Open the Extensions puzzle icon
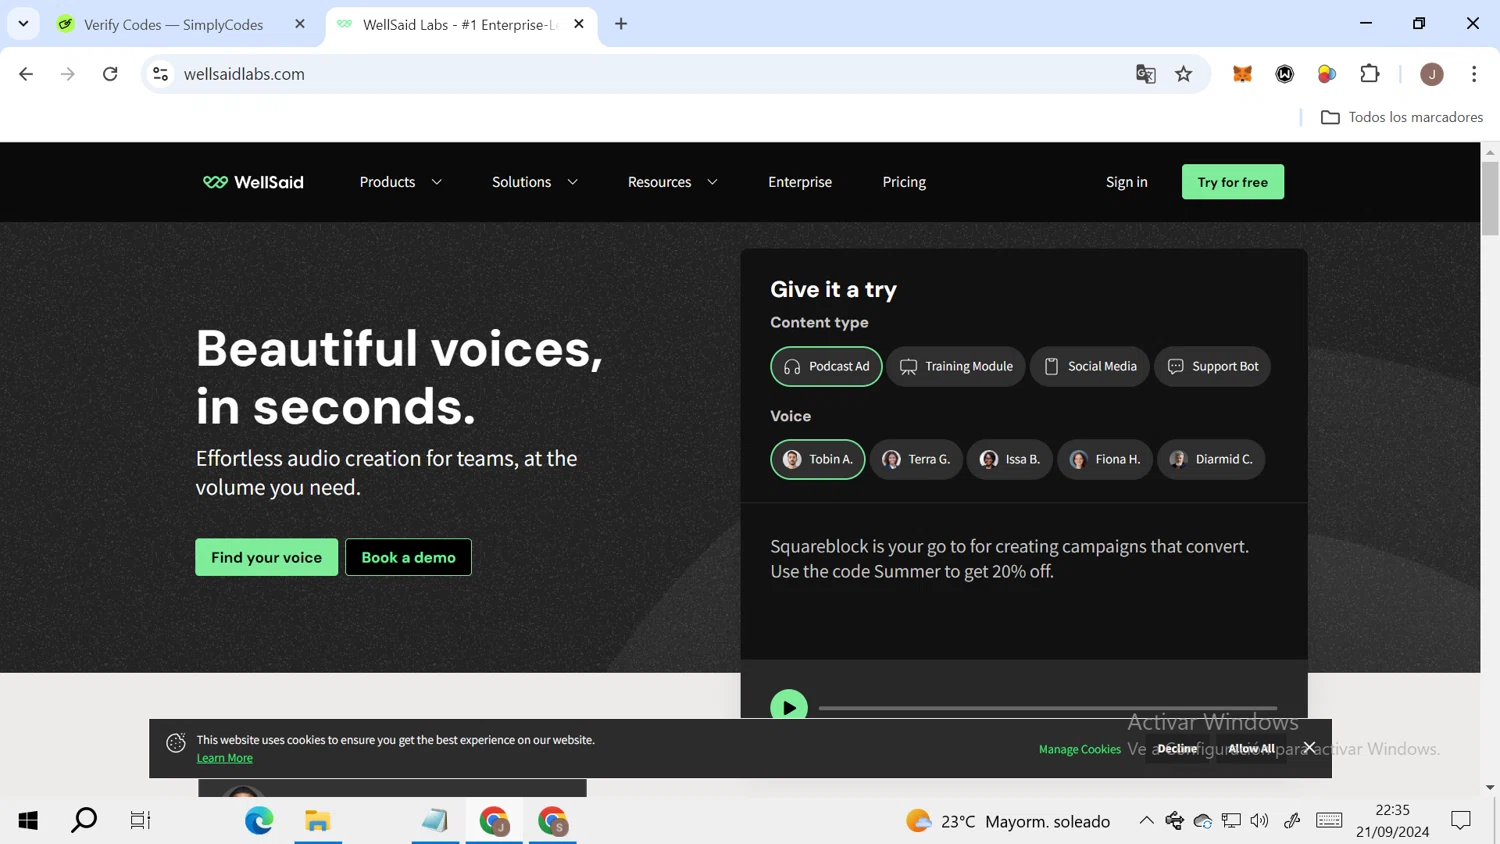Viewport: 1500px width, 844px height. (x=1370, y=74)
